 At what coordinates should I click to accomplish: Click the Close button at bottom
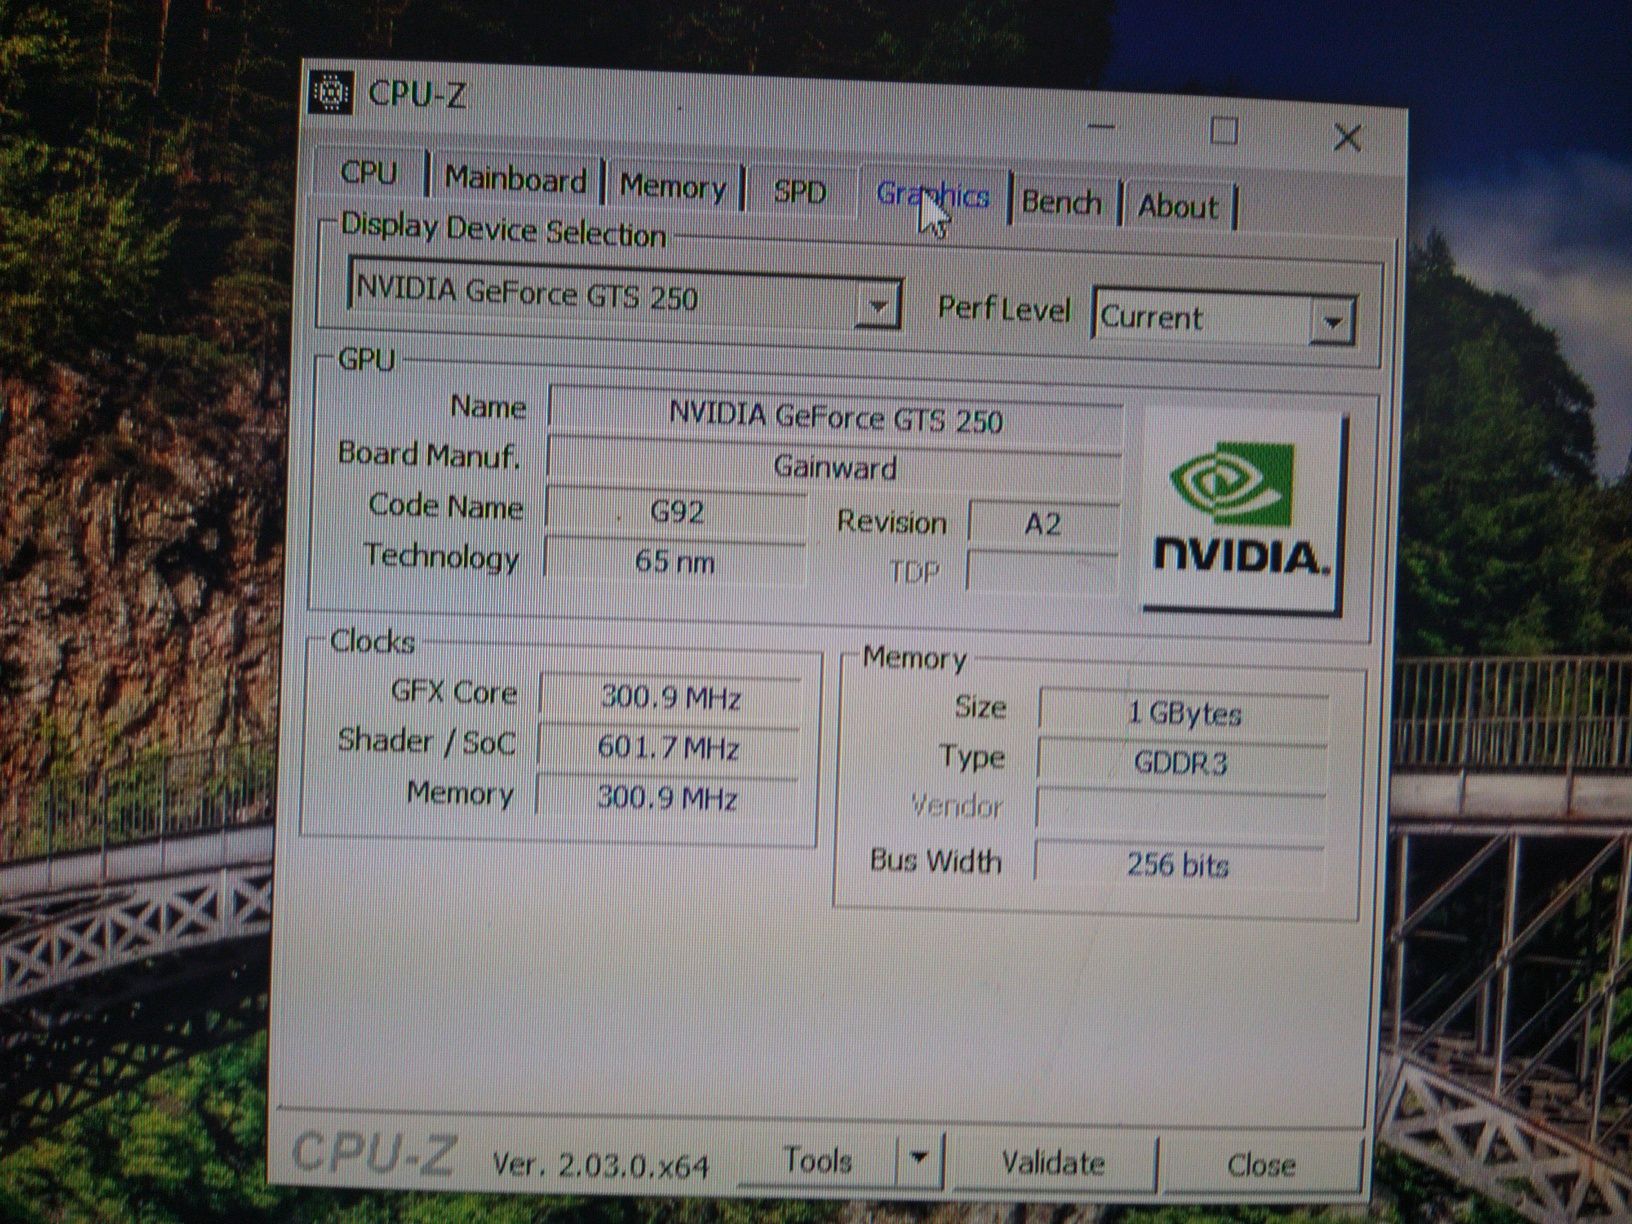[1261, 1166]
